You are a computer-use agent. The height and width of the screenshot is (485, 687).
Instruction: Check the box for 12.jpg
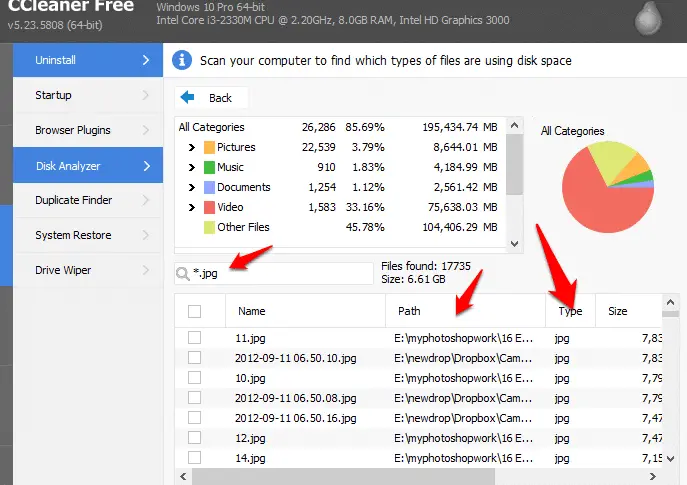point(195,438)
